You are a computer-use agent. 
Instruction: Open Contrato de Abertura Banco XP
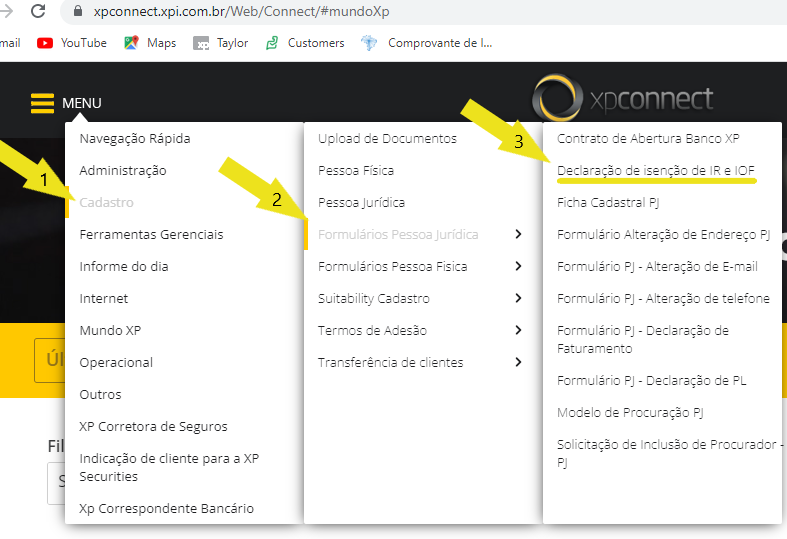click(648, 139)
